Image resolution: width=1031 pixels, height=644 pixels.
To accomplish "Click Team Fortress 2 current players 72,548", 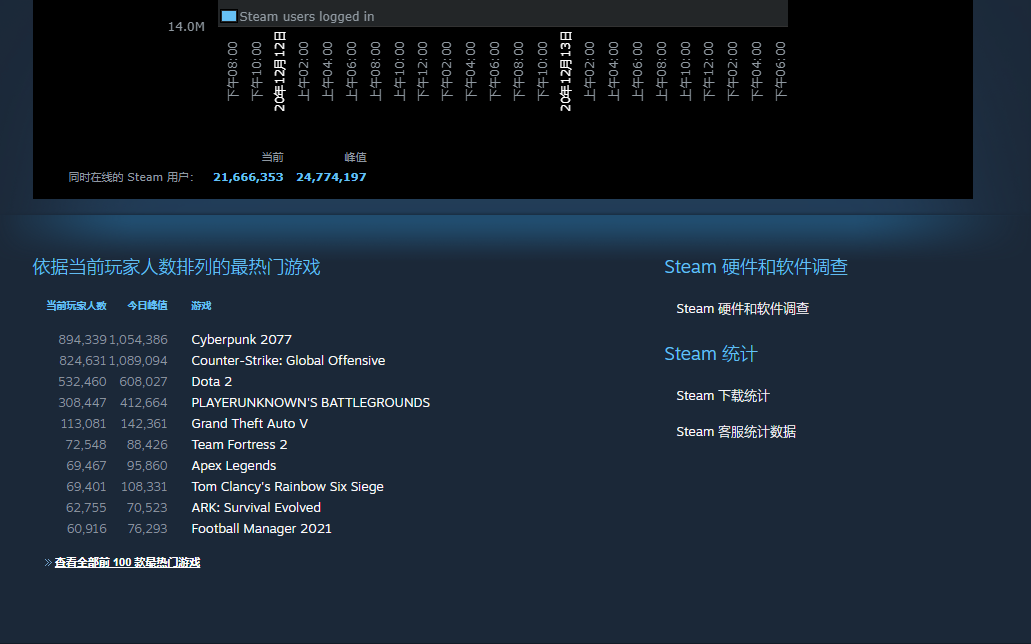I will coord(86,445).
